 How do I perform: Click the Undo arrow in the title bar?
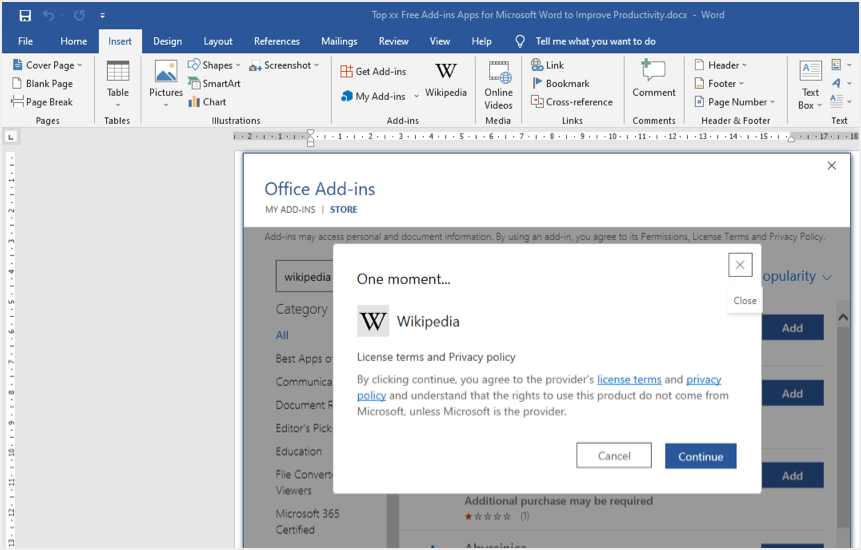(48, 15)
